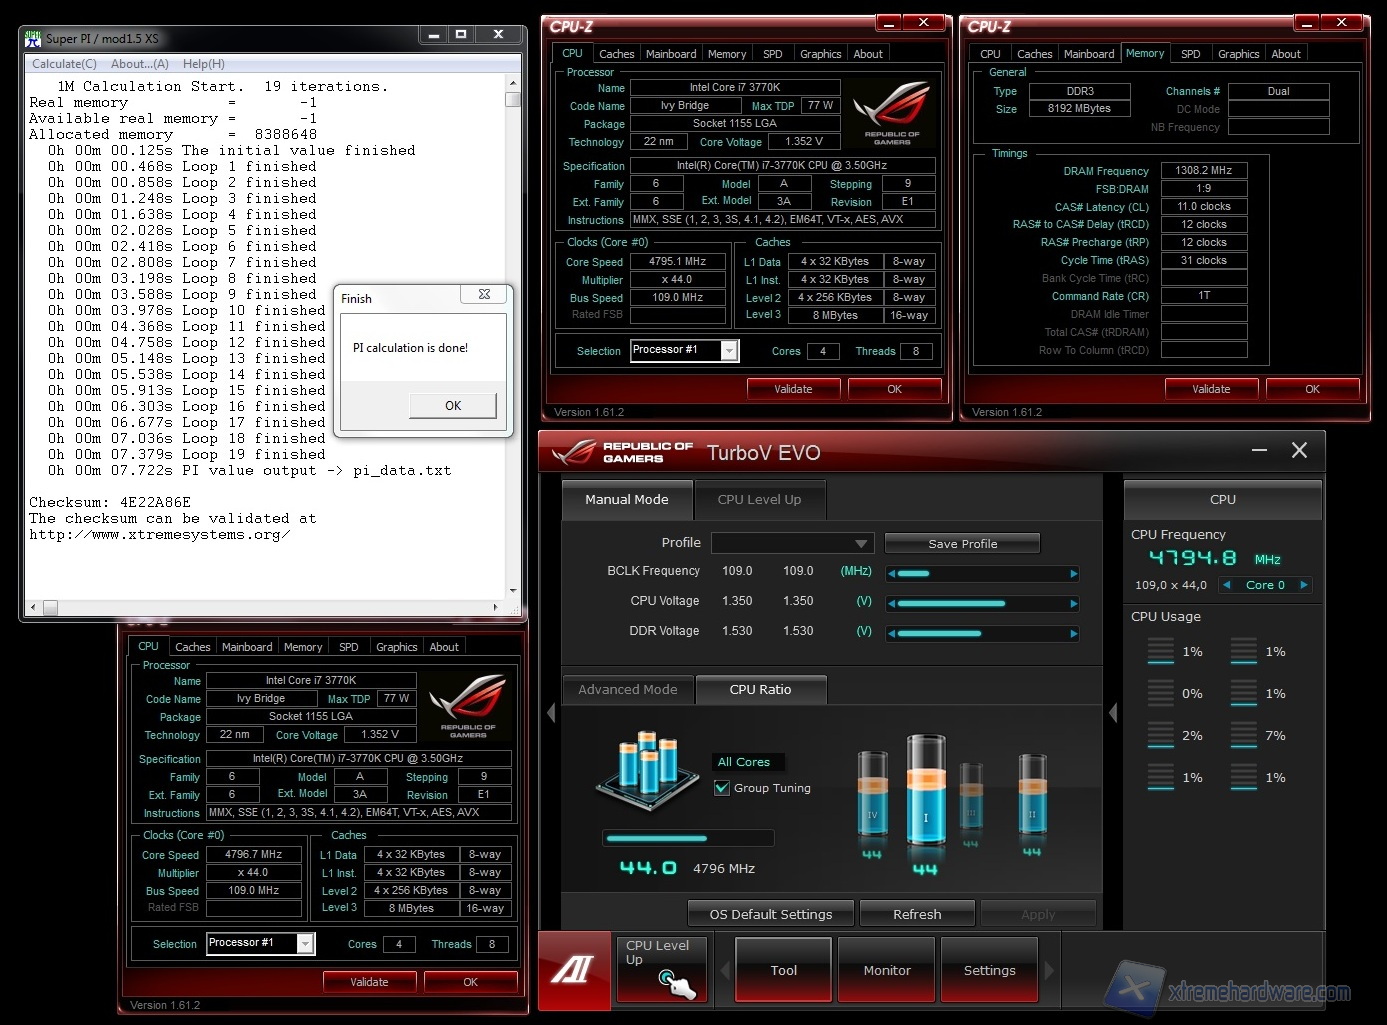Expand Processor #1 selection in top CPU-Z

pos(729,350)
